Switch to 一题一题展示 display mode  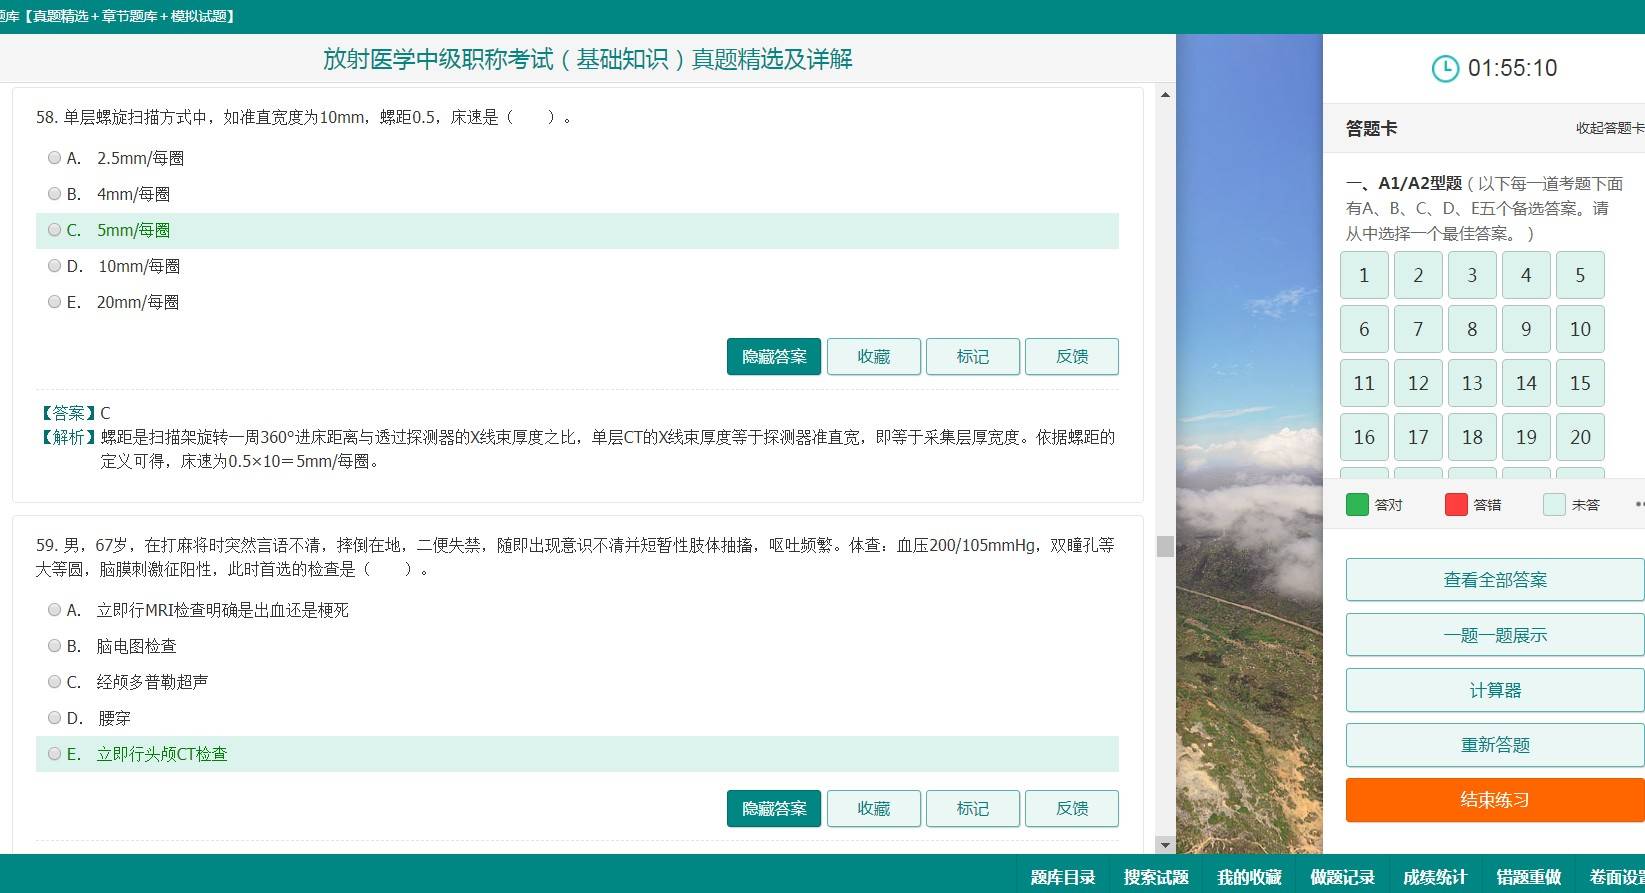click(1495, 635)
